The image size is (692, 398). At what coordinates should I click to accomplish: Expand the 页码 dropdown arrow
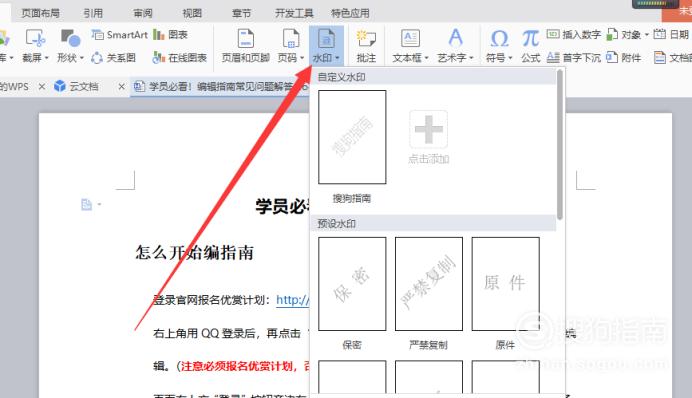tap(302, 58)
